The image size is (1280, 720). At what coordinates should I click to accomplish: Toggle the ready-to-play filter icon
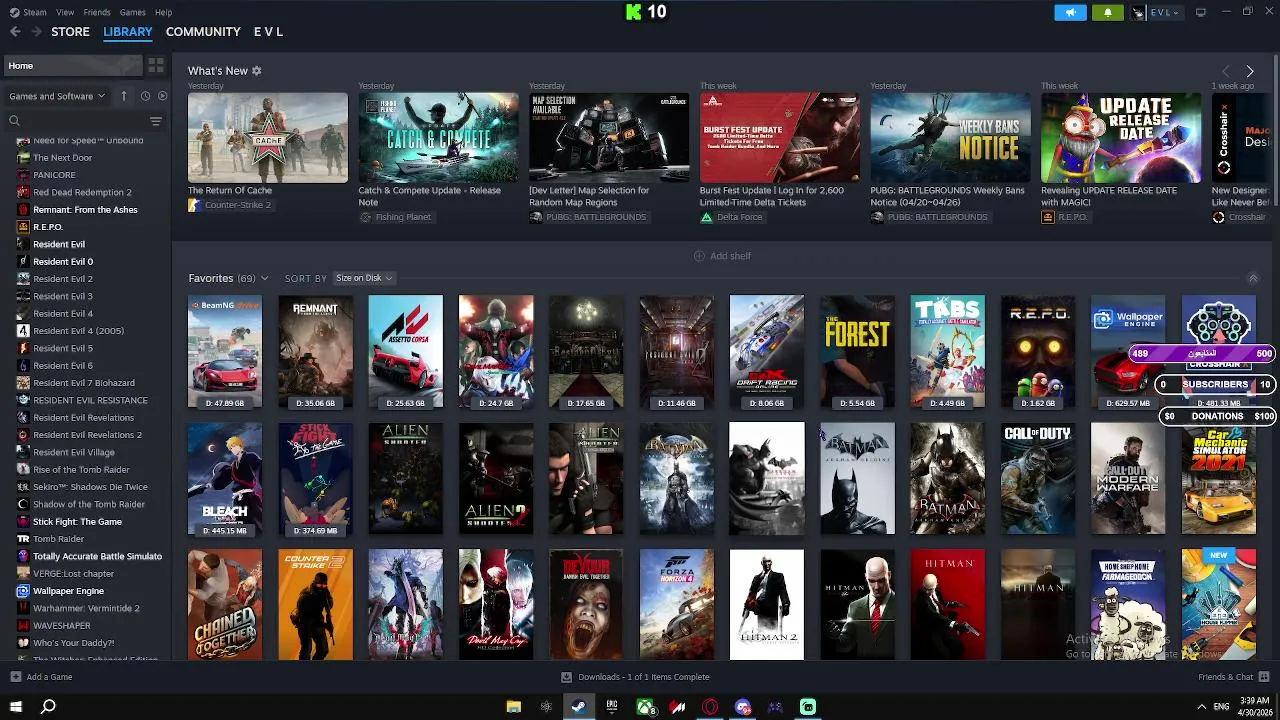pyautogui.click(x=163, y=96)
